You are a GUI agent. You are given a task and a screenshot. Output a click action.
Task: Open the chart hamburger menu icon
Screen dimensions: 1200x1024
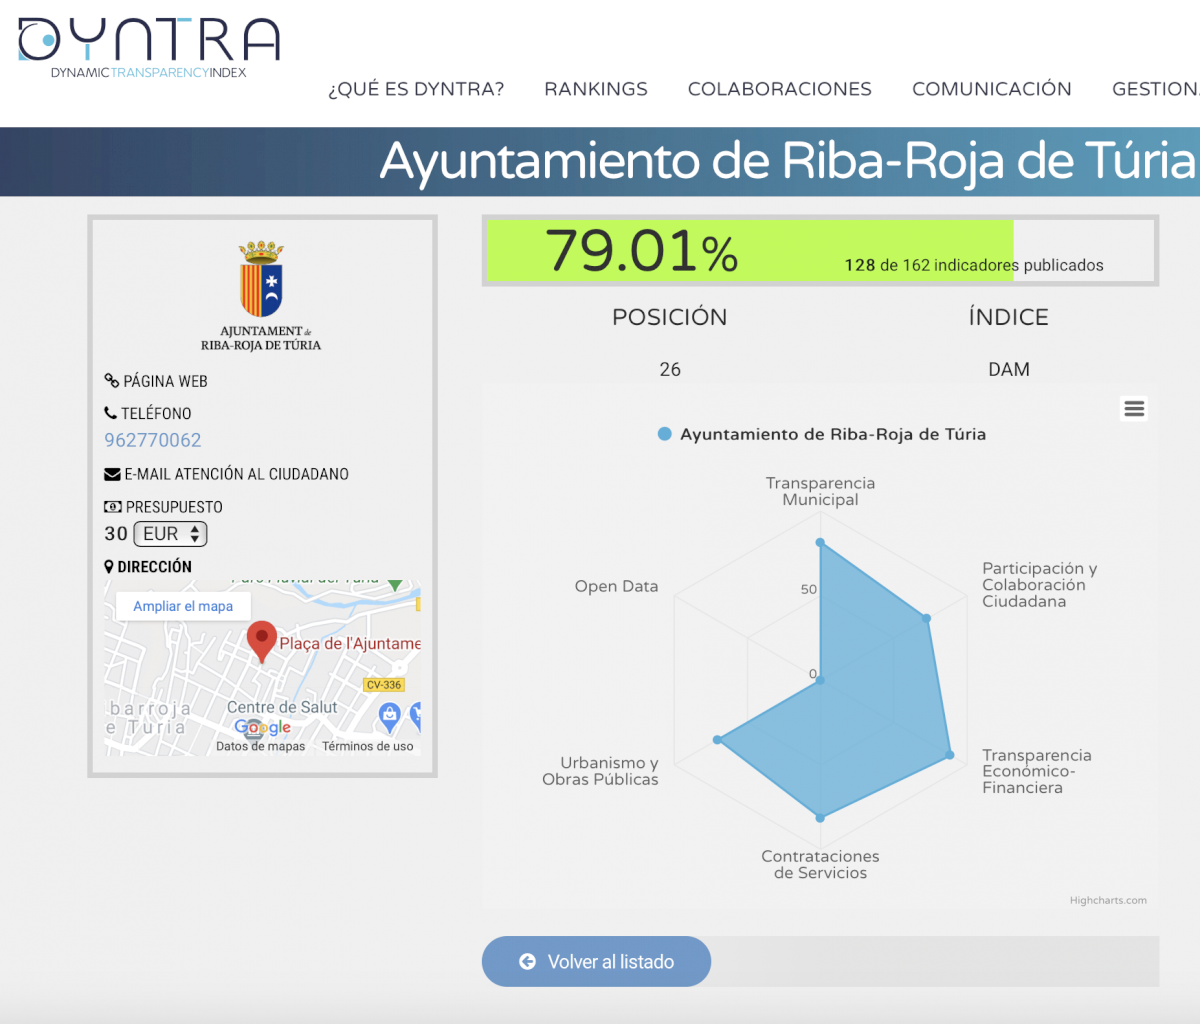point(1134,408)
